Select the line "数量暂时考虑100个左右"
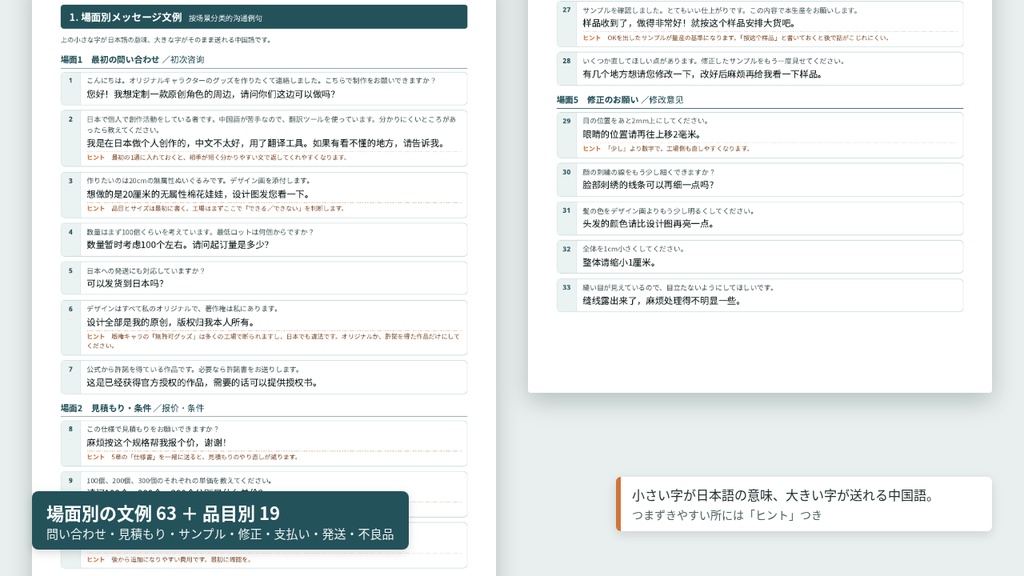 coord(134,245)
